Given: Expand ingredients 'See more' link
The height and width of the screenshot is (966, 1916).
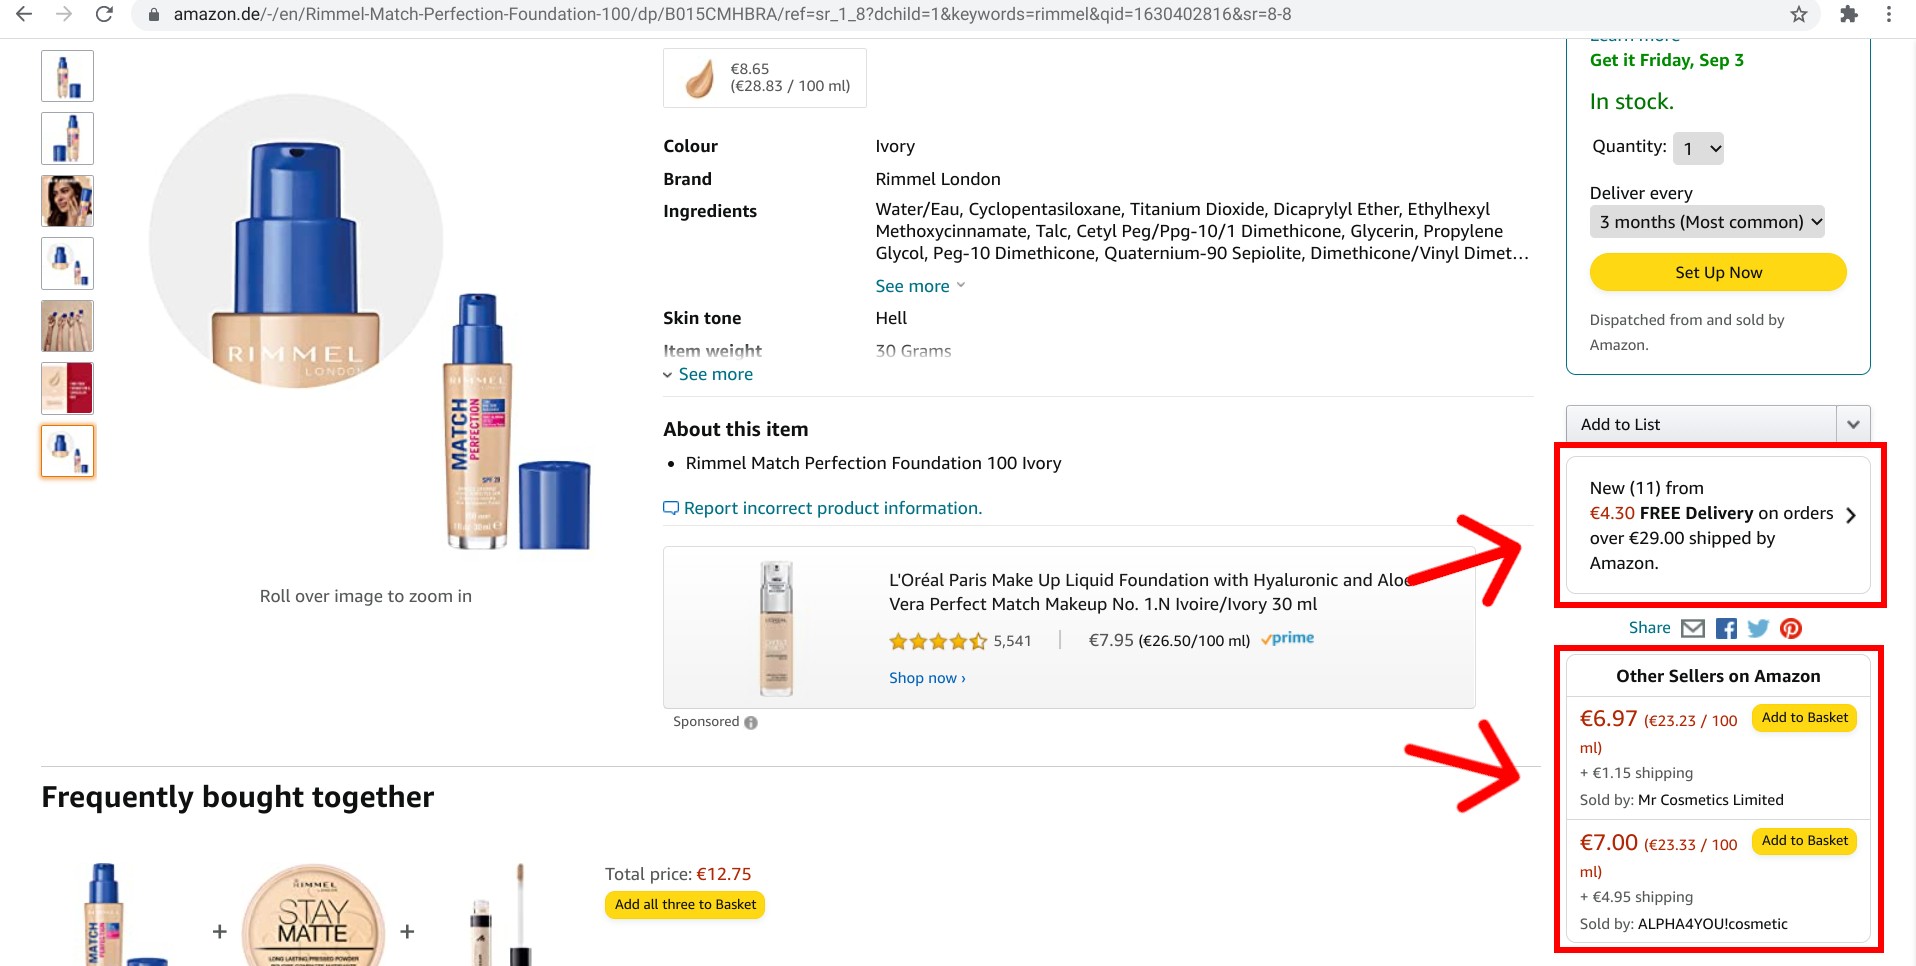Looking at the screenshot, I should click(913, 286).
